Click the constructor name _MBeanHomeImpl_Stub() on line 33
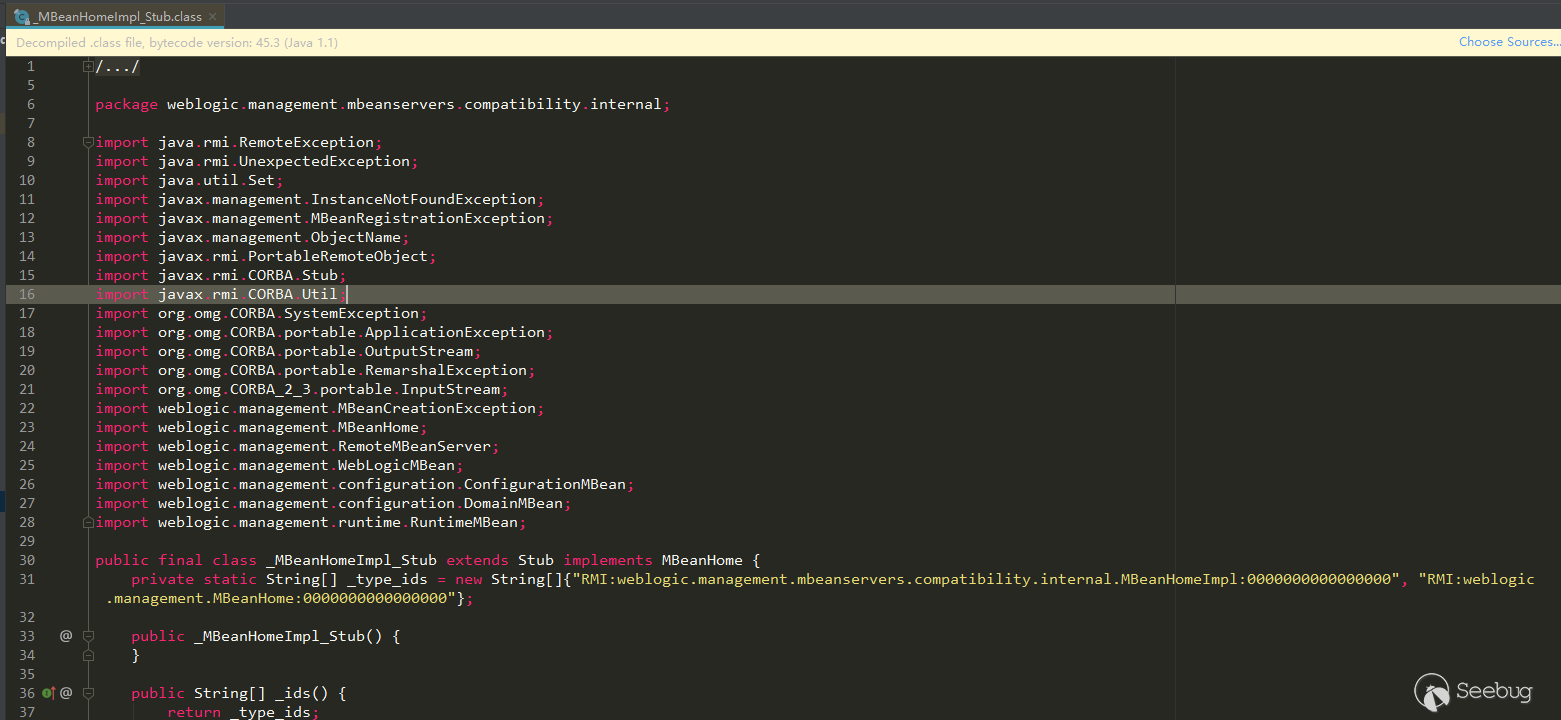 pos(288,636)
